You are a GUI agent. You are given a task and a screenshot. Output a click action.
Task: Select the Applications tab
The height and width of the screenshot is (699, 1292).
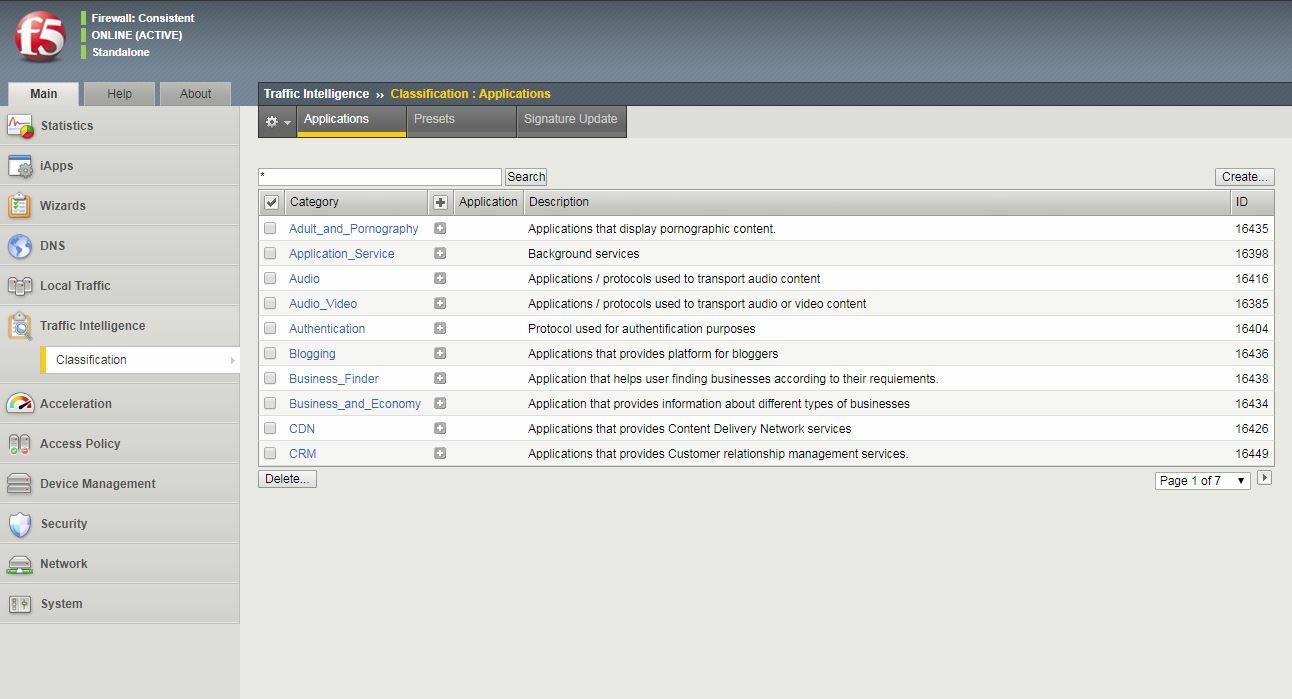tap(351, 120)
